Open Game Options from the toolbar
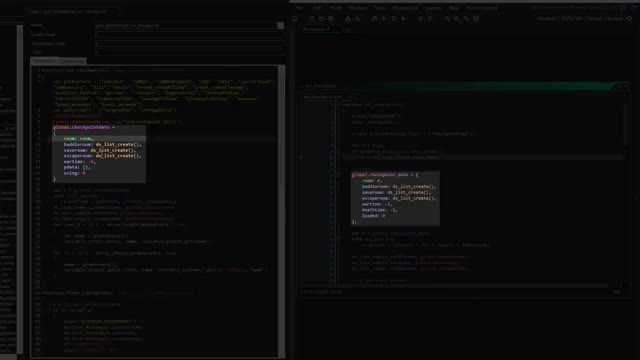640x360 pixels. (x=420, y=19)
